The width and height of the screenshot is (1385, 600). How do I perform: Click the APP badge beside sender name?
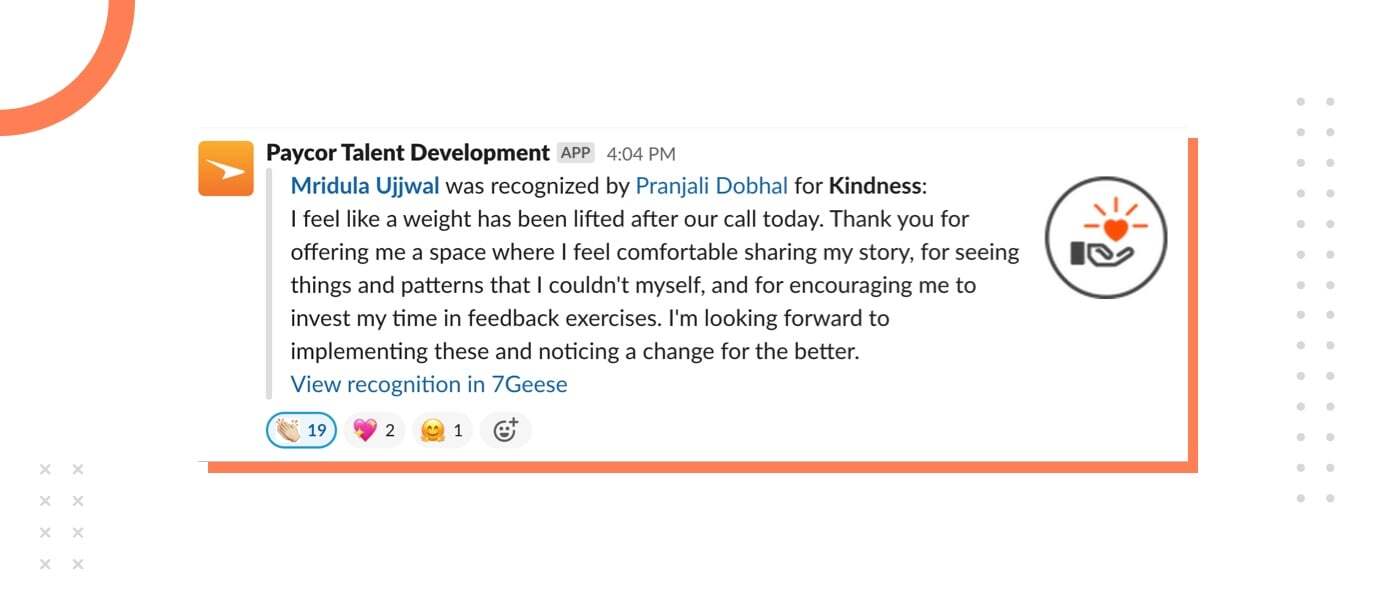(x=575, y=153)
